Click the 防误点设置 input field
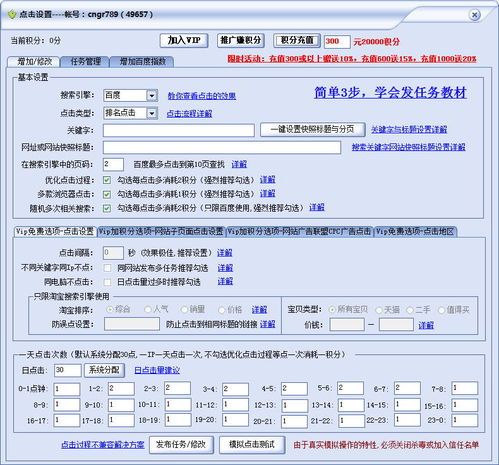Image resolution: width=499 pixels, height=465 pixels. 132,324
